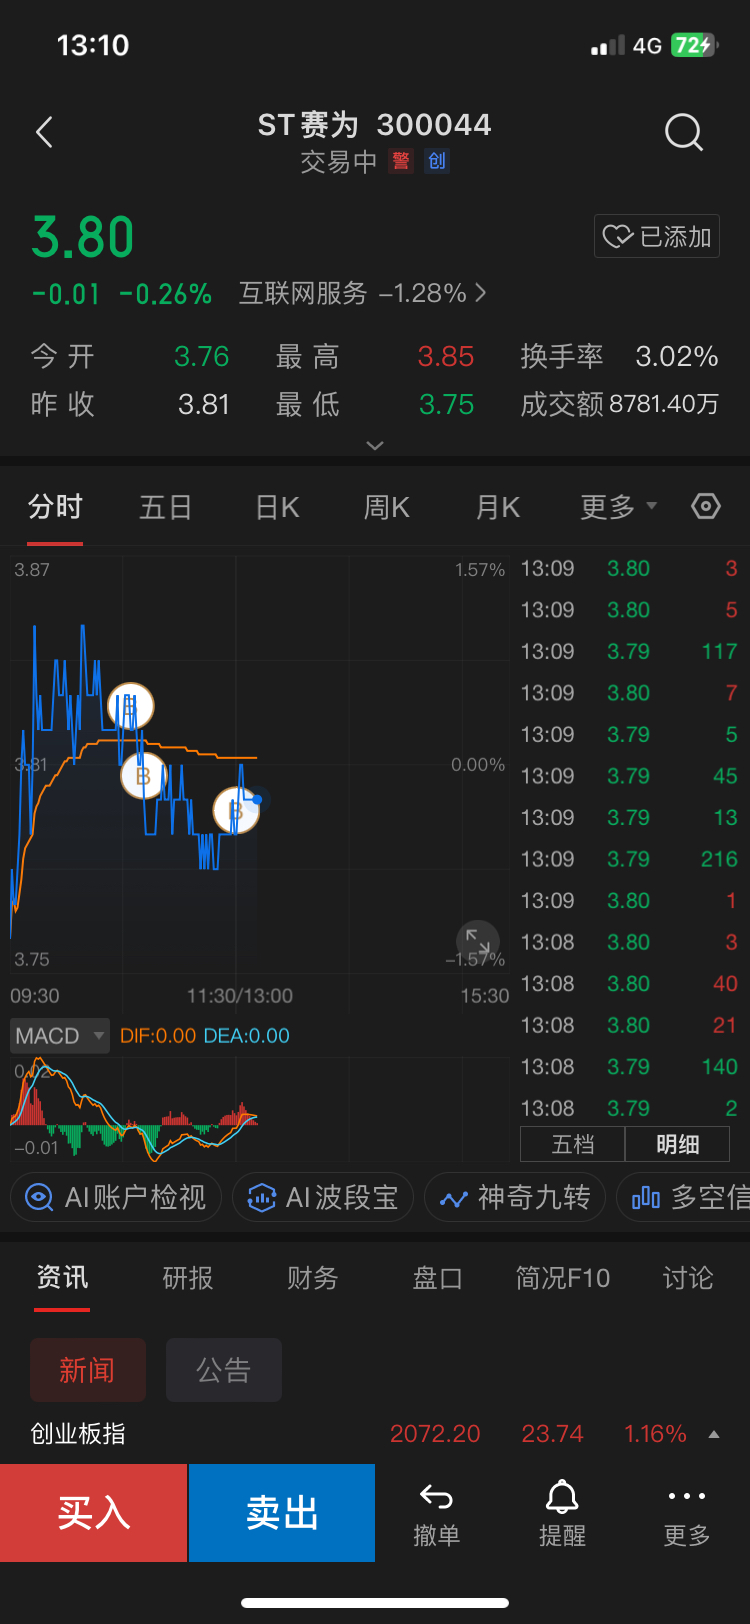The height and width of the screenshot is (1624, 750).
Task: Open the 研报 research tab
Action: tap(188, 1277)
